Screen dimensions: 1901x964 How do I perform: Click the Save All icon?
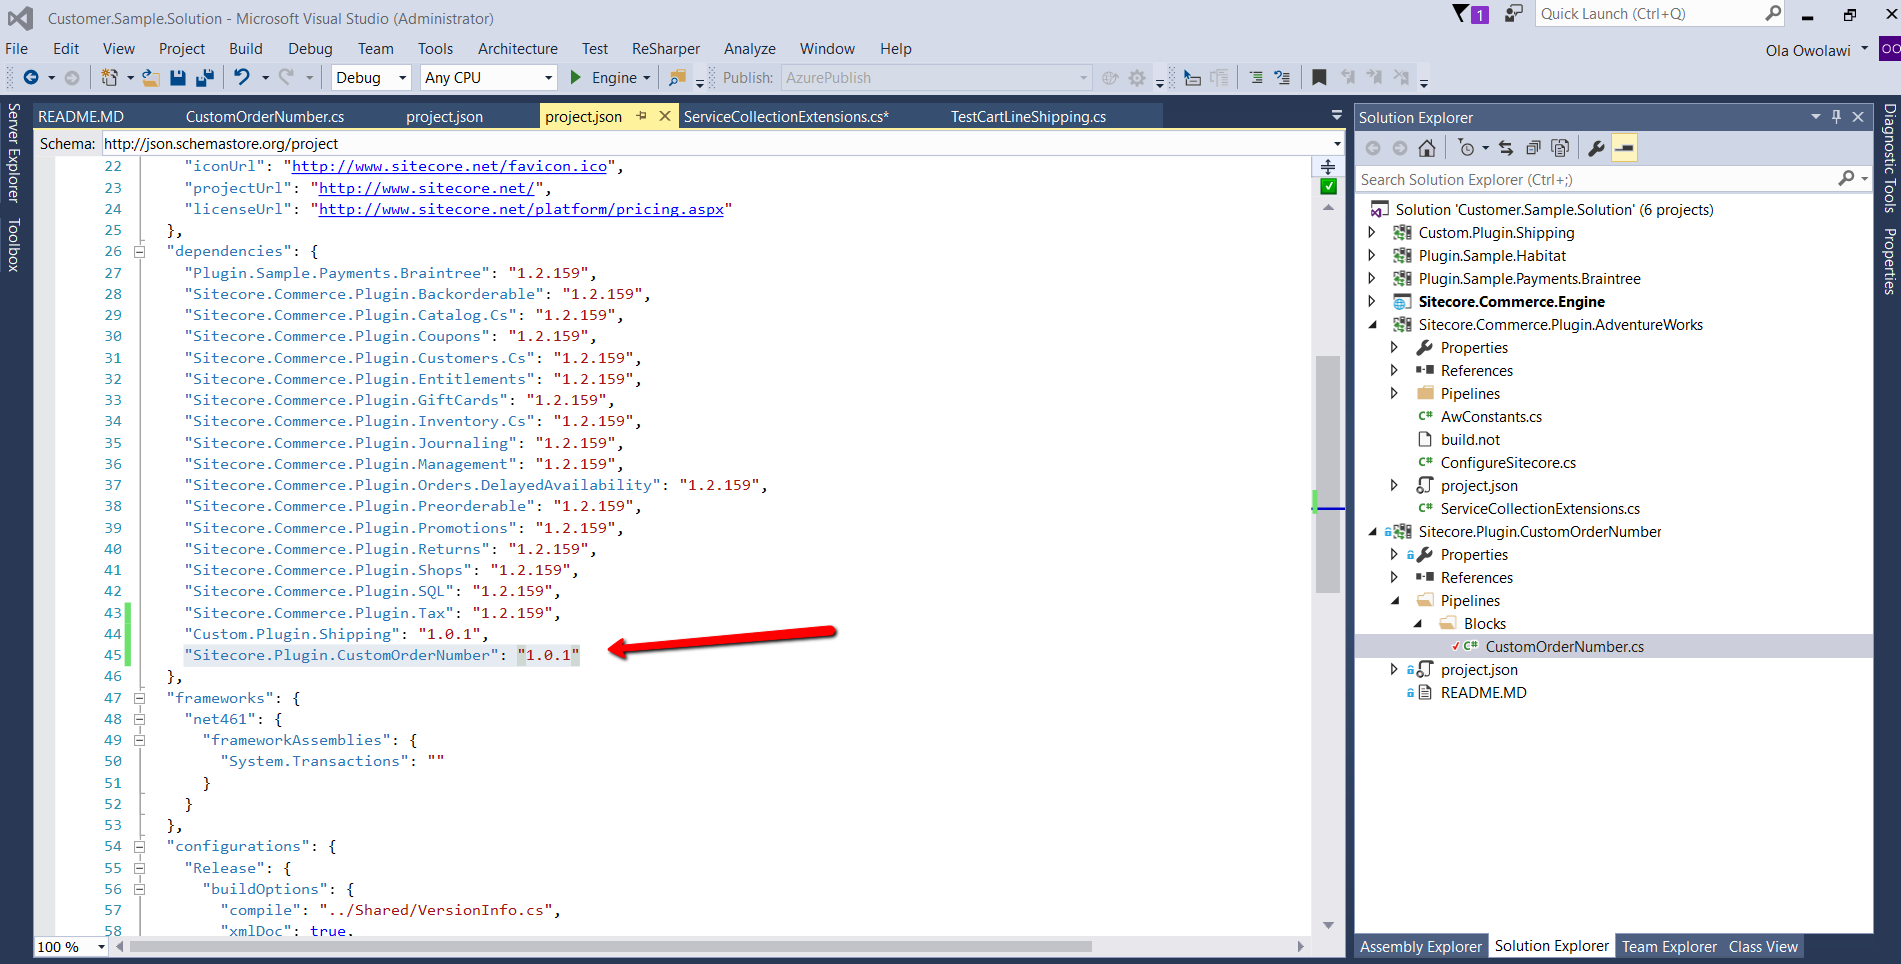[x=205, y=77]
